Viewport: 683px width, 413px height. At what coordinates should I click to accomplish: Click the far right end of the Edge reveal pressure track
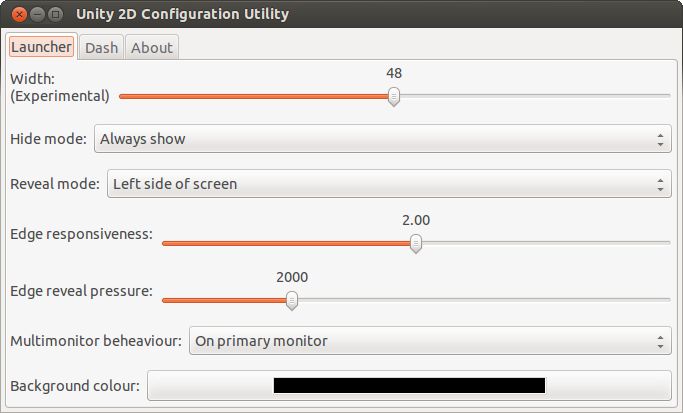pyautogui.click(x=667, y=299)
